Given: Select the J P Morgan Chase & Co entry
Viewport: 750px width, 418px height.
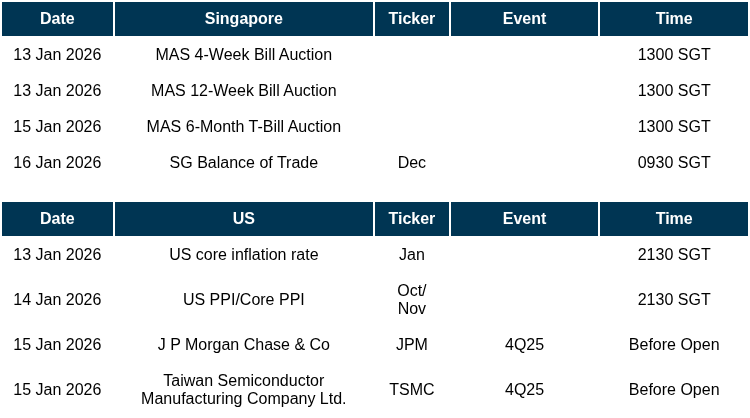Looking at the screenshot, I should coord(243,345).
